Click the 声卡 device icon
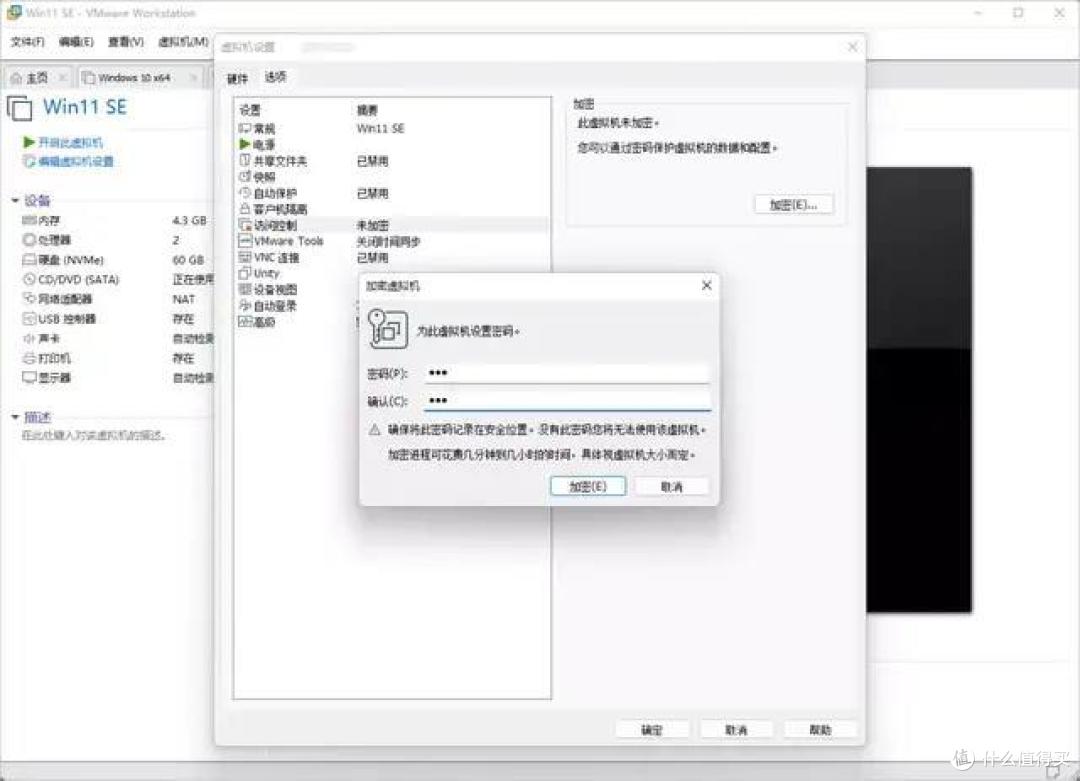The width and height of the screenshot is (1080, 781). click(29, 338)
